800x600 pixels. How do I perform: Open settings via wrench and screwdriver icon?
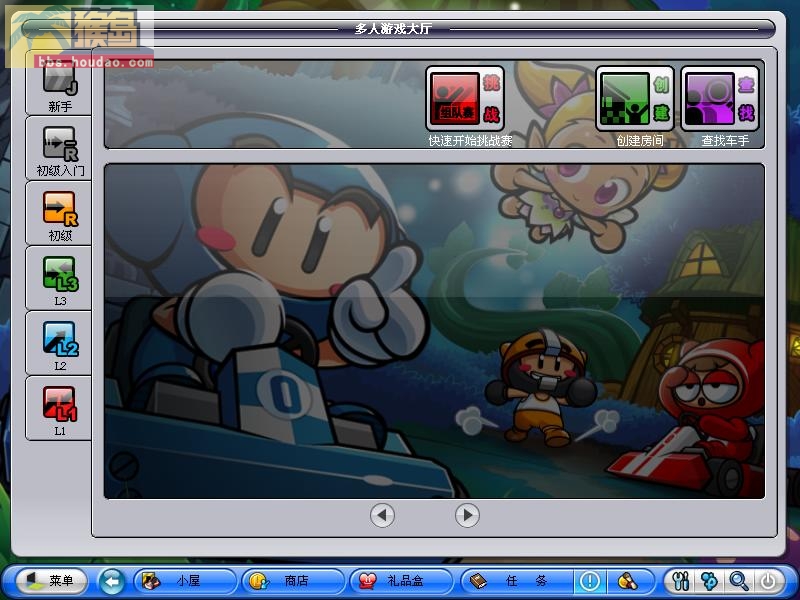pos(681,581)
